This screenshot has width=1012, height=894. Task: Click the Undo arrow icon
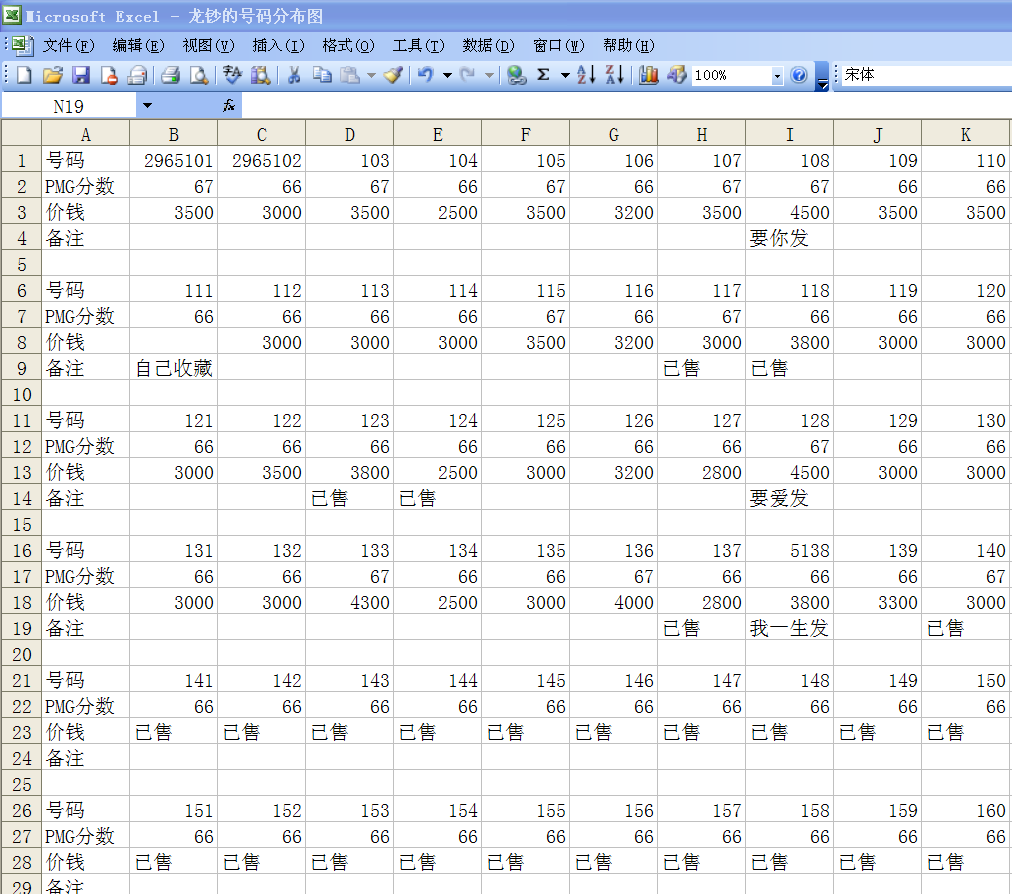[x=426, y=75]
